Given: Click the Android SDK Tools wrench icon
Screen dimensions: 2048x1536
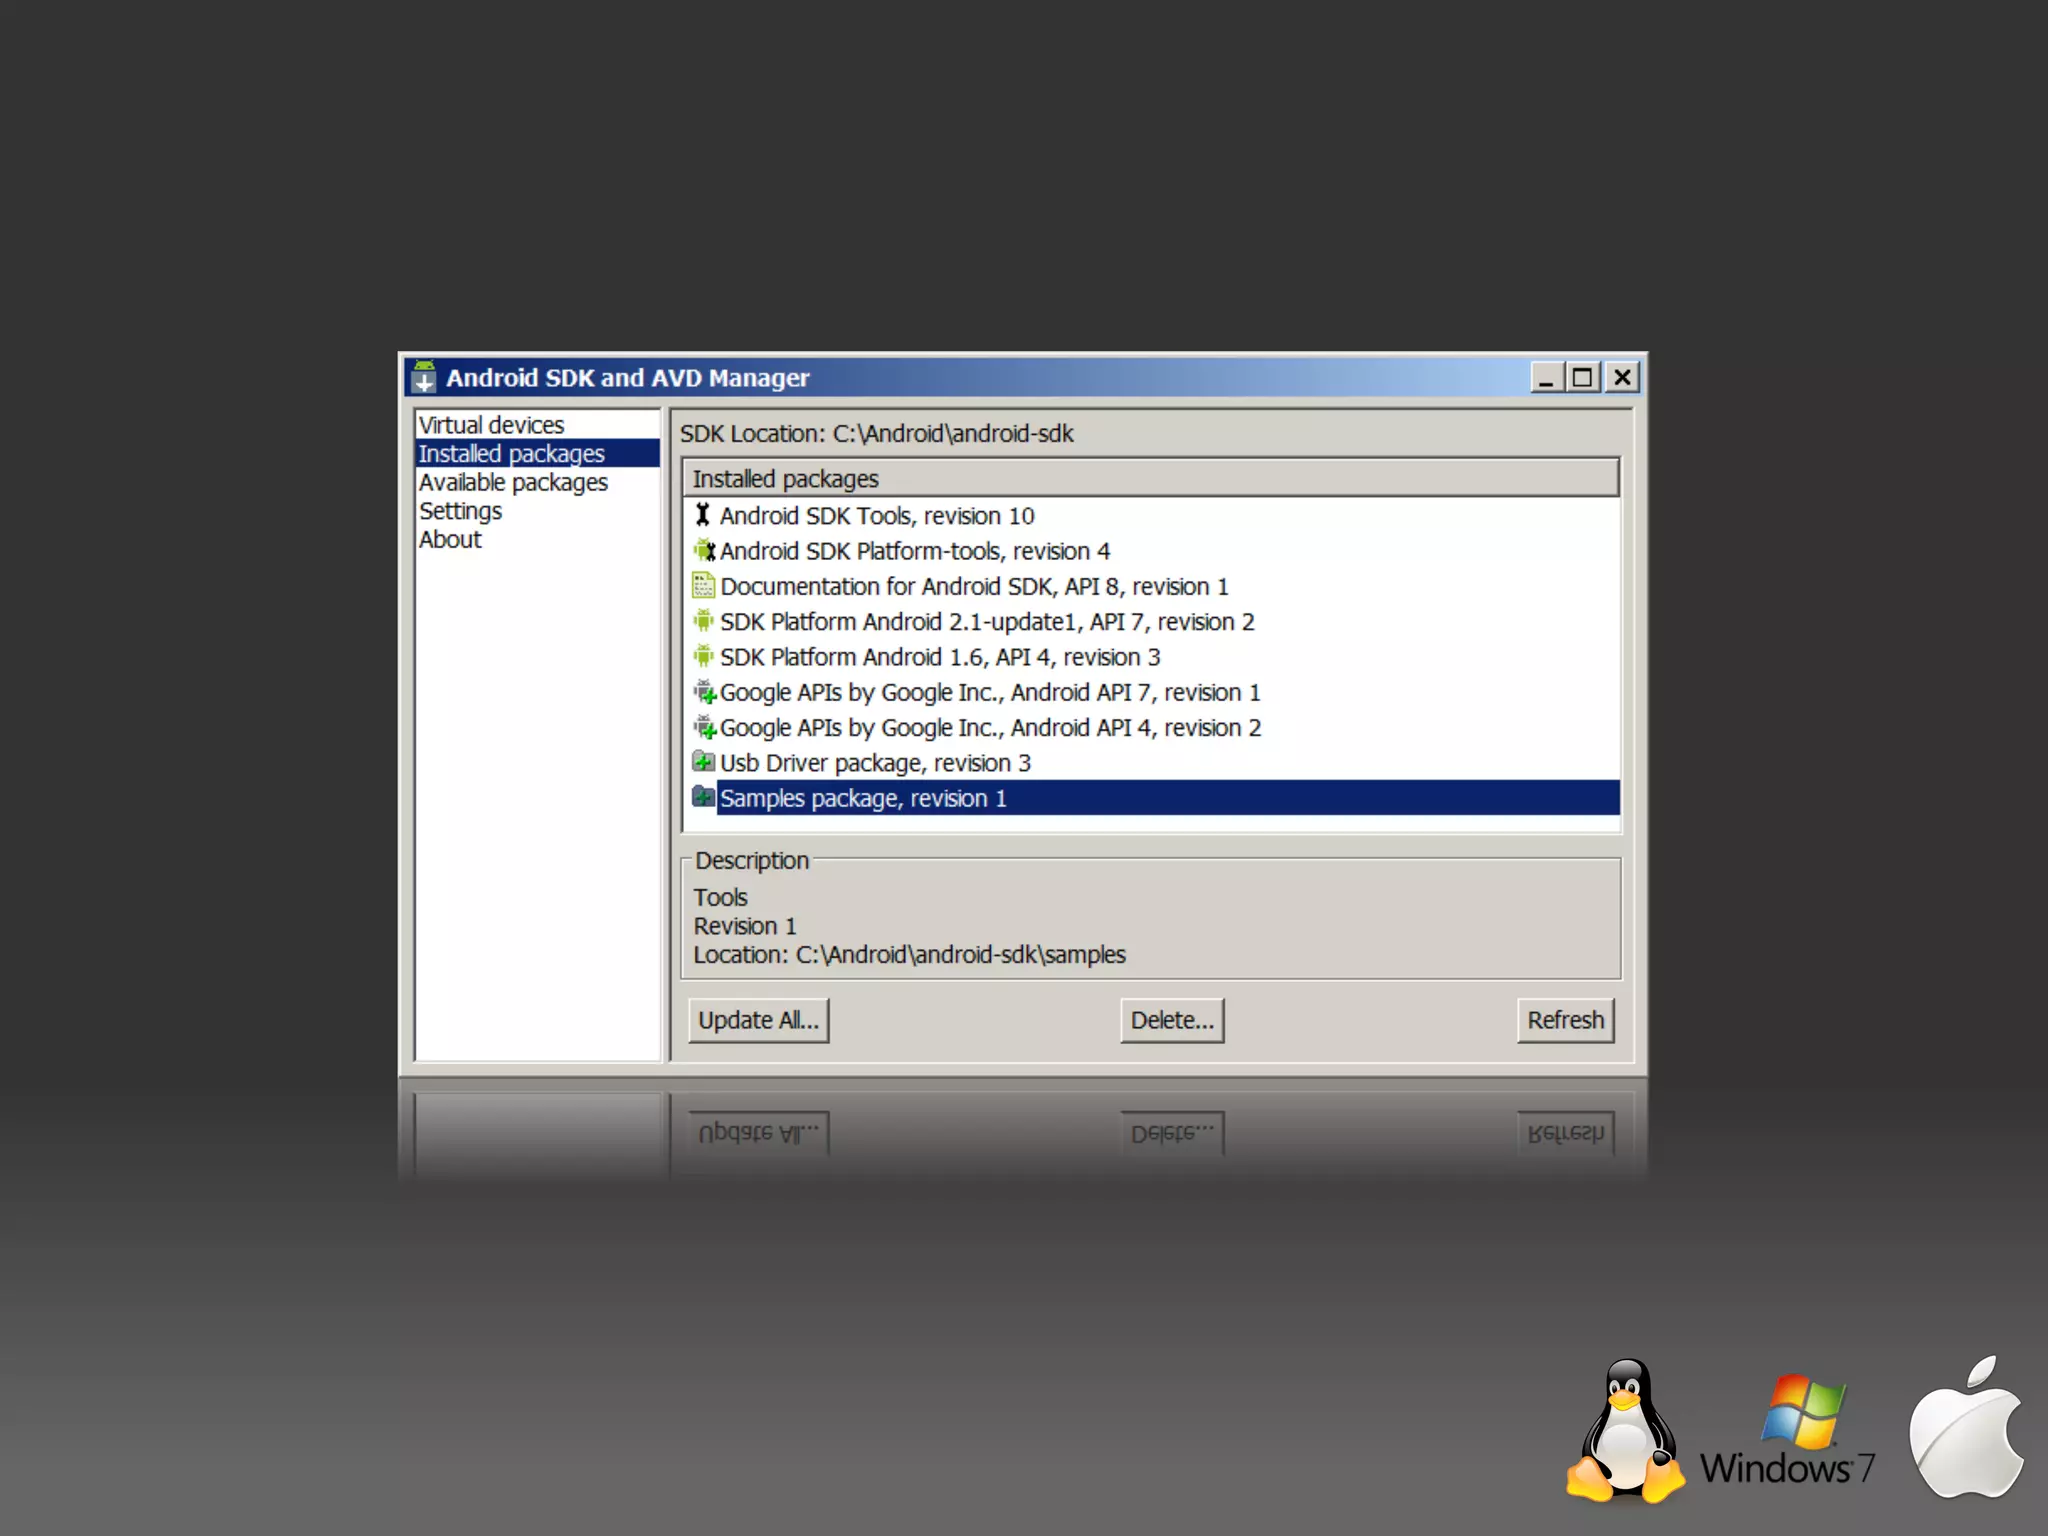Looking at the screenshot, I should pyautogui.click(x=703, y=515).
